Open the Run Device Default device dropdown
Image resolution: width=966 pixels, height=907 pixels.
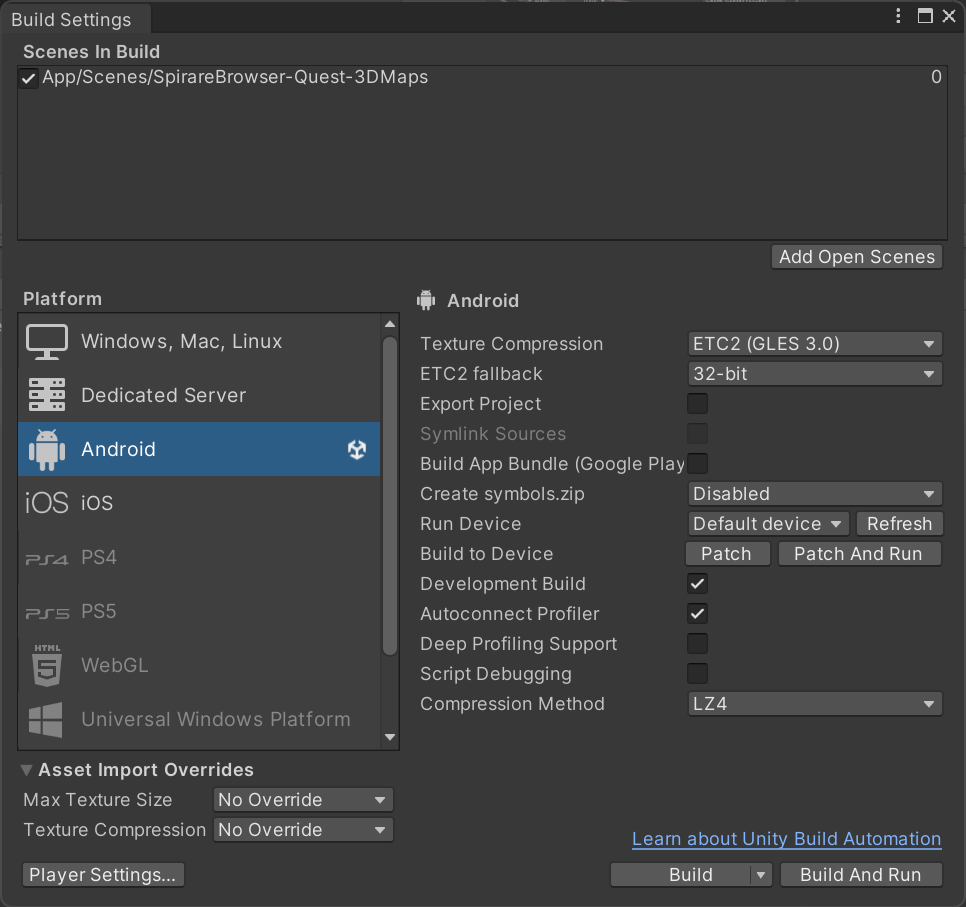click(x=768, y=524)
